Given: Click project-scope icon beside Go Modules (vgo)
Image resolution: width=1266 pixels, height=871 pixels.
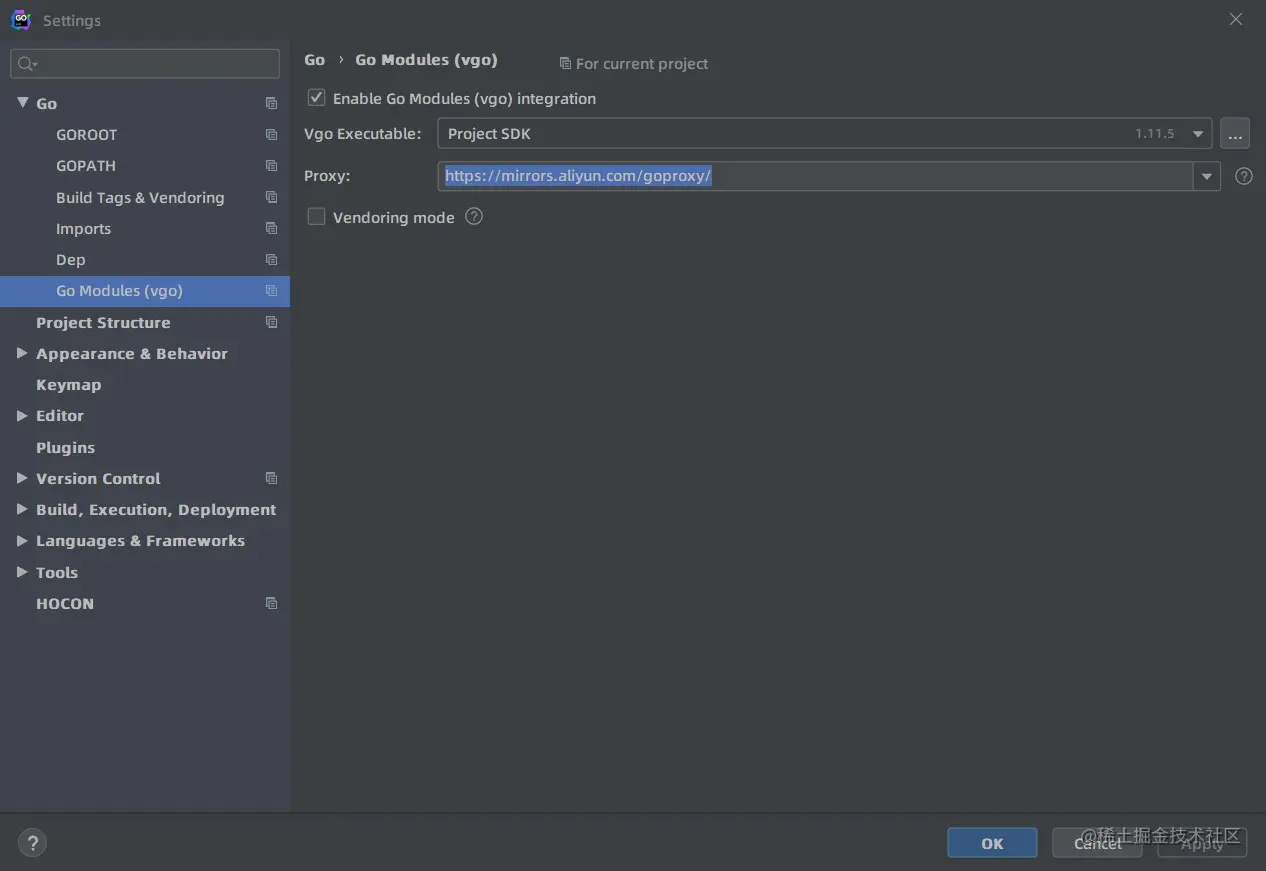Looking at the screenshot, I should click(x=271, y=290).
